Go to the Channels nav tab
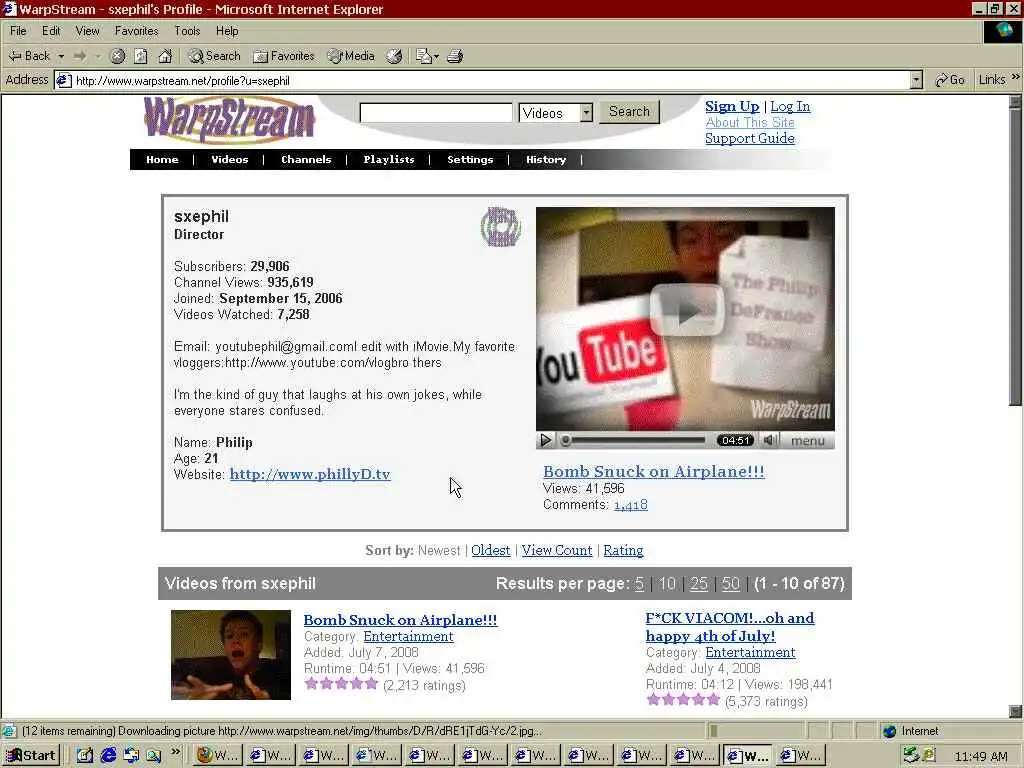 click(x=306, y=159)
